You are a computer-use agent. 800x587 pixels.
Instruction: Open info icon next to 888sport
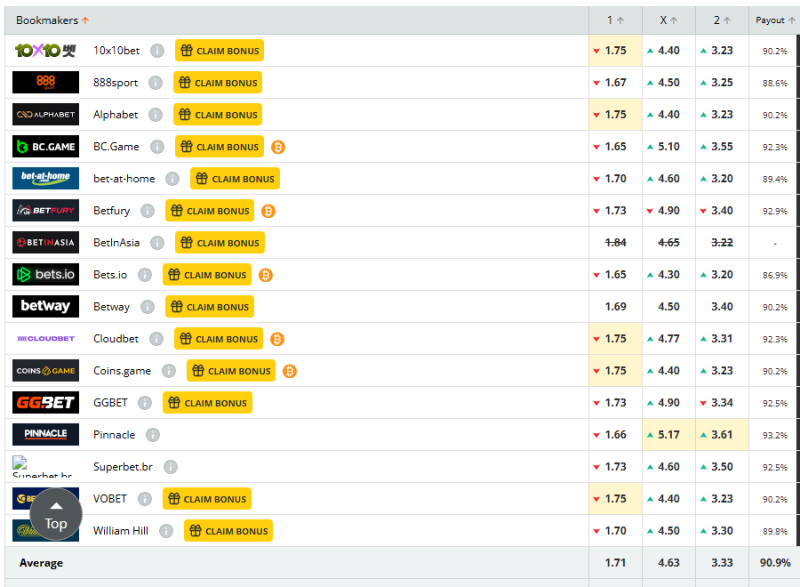pos(155,83)
